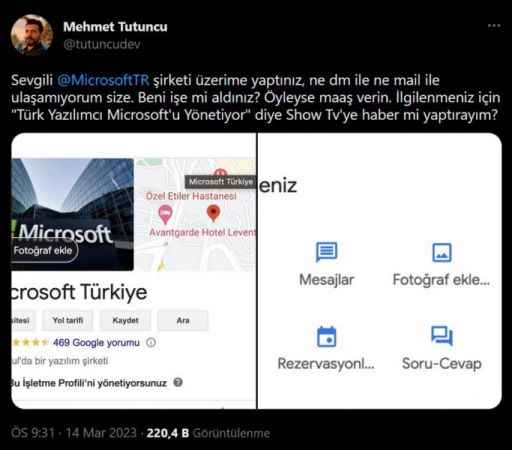Click the info icon beside Google yorumu
Viewport: 512px width, 450px height.
(151, 342)
